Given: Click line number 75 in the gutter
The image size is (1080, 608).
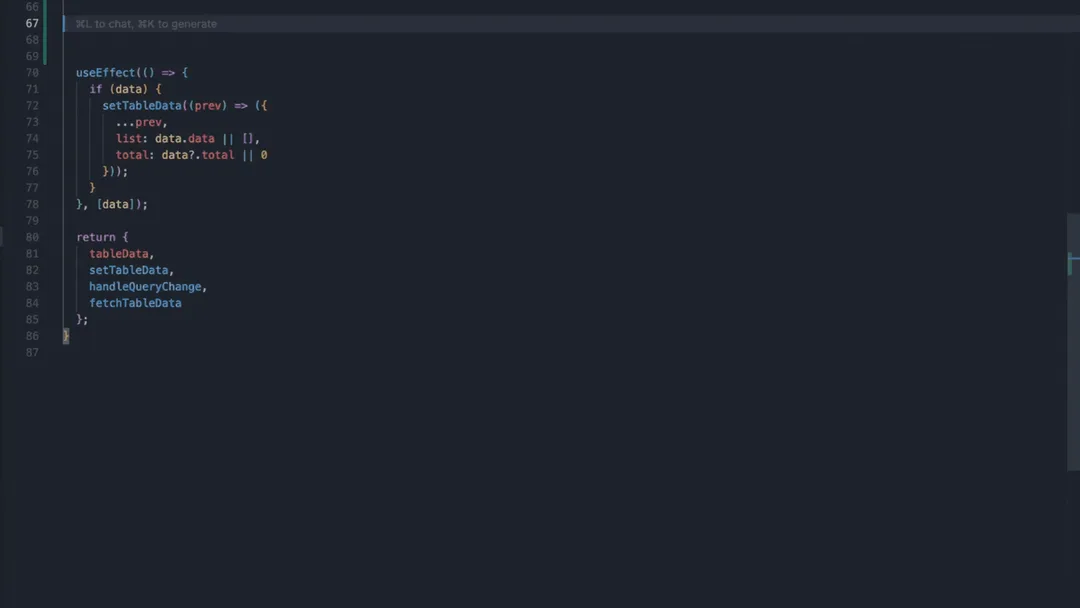Looking at the screenshot, I should point(32,156).
